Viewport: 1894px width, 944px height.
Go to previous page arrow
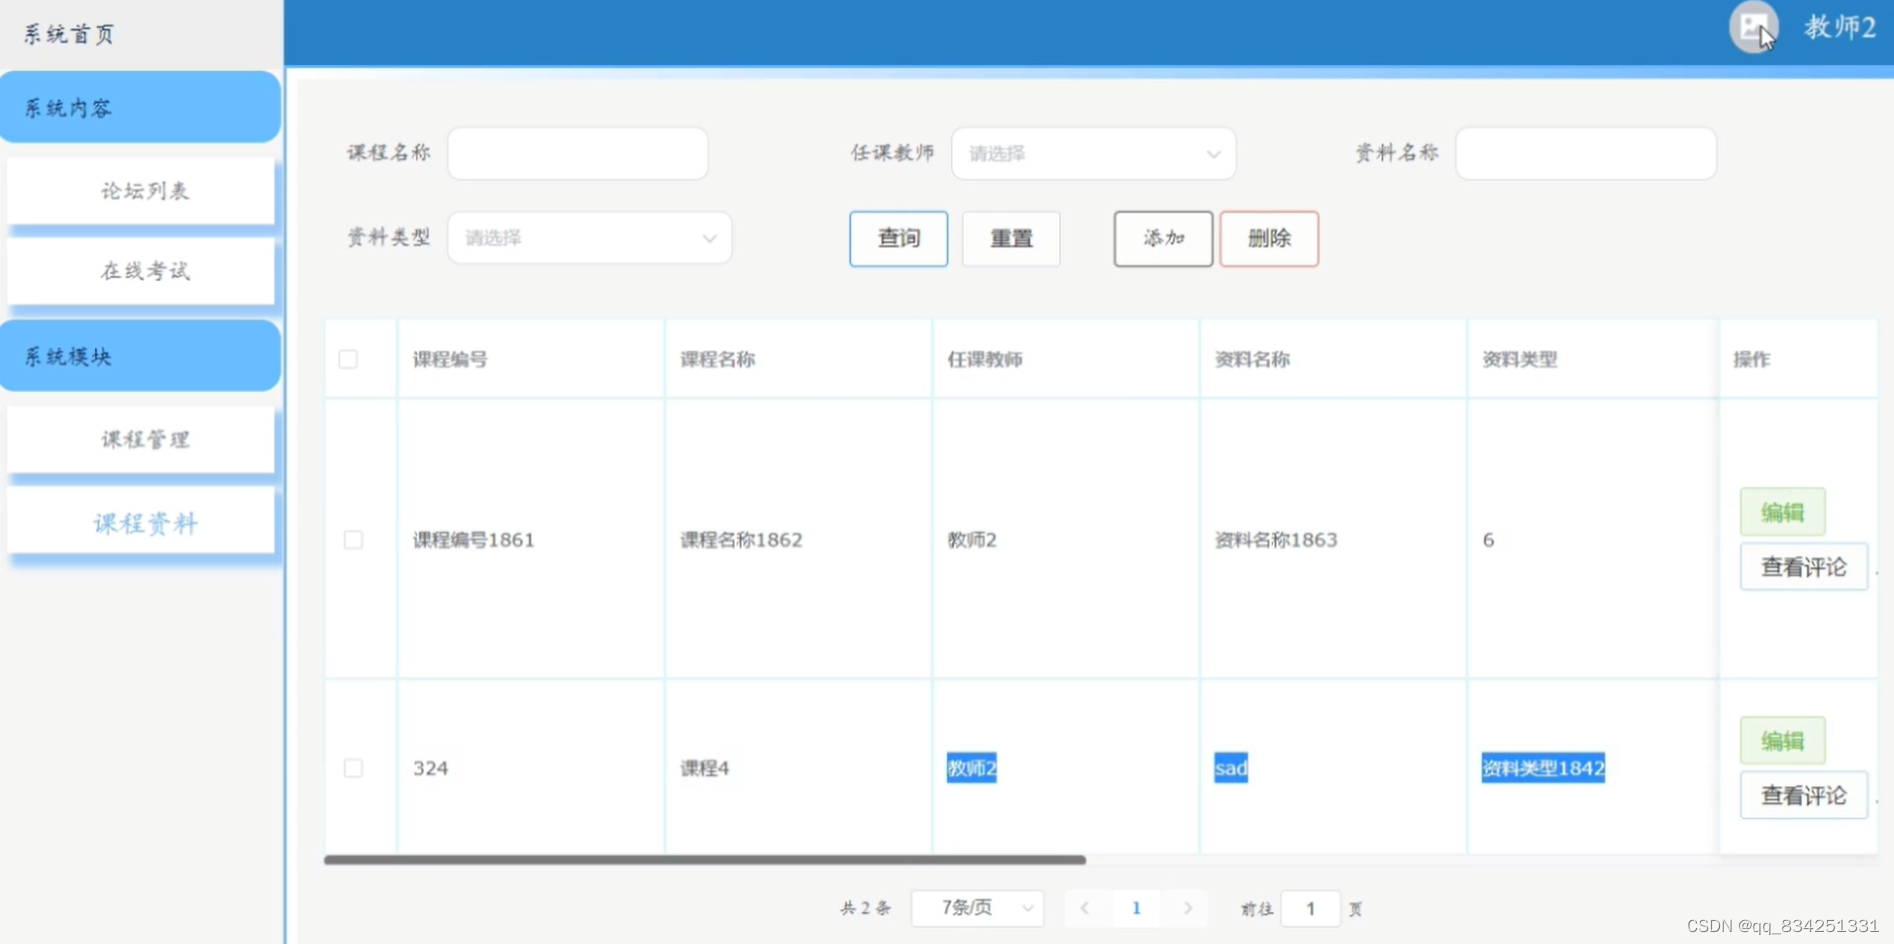[x=1085, y=908]
